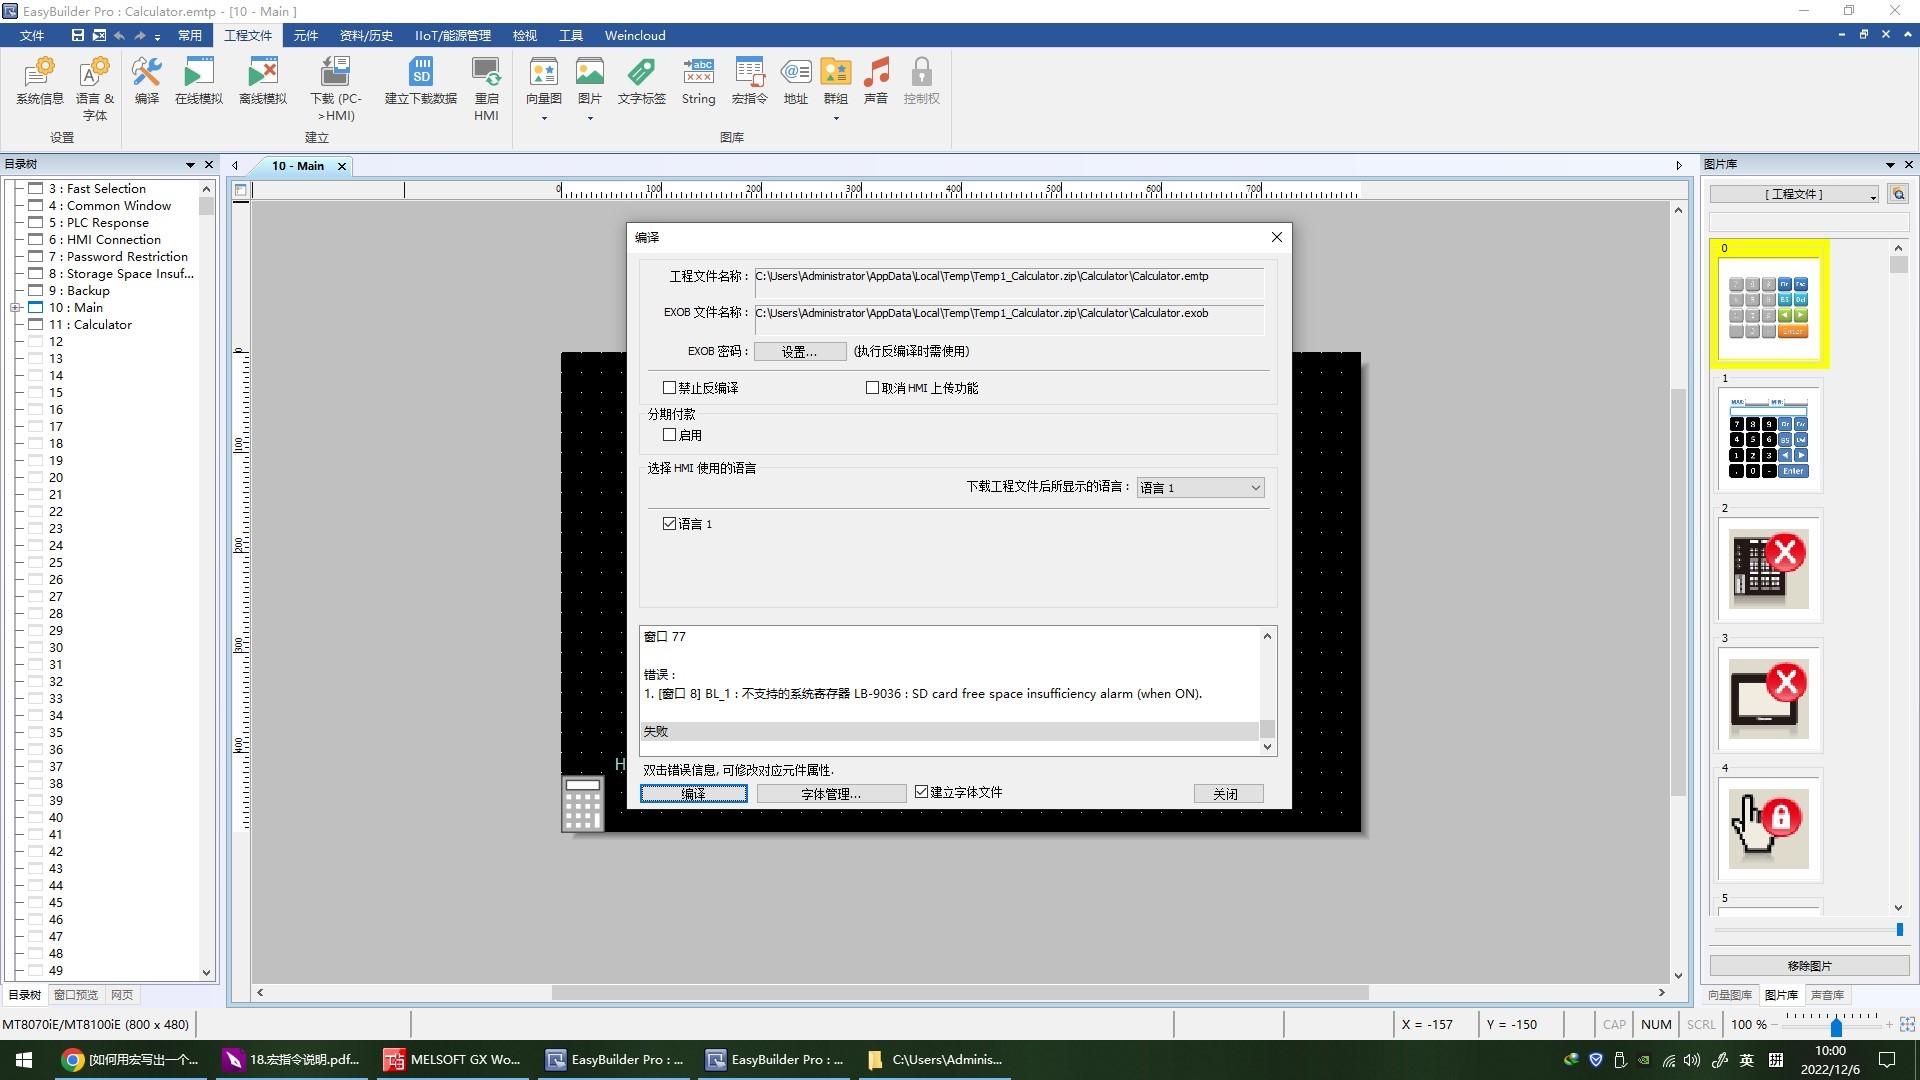Viewport: 1920px width, 1080px height.
Task: Open the [工程文件] picture library dropdown
Action: 1794,194
